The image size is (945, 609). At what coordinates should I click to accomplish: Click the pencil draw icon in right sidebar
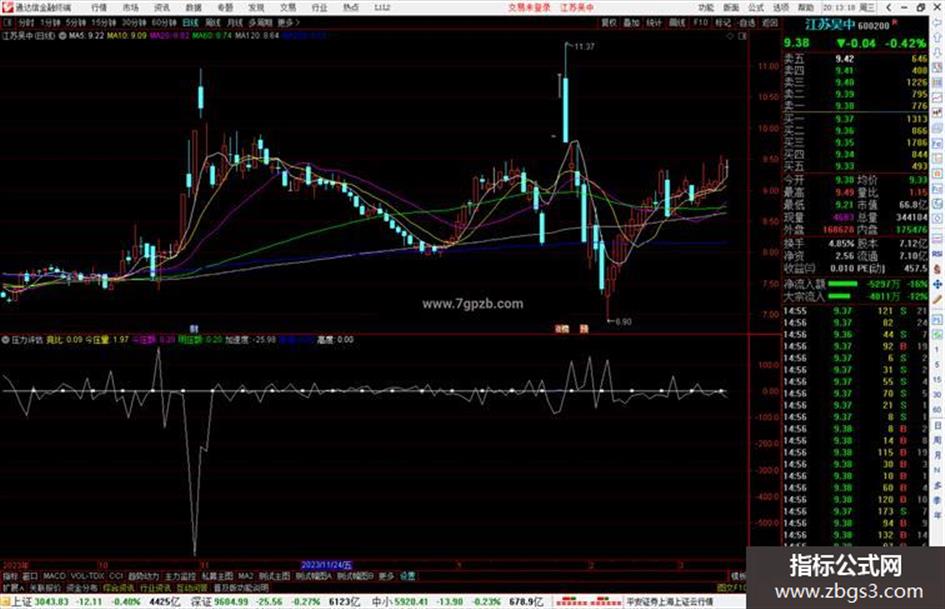937,299
